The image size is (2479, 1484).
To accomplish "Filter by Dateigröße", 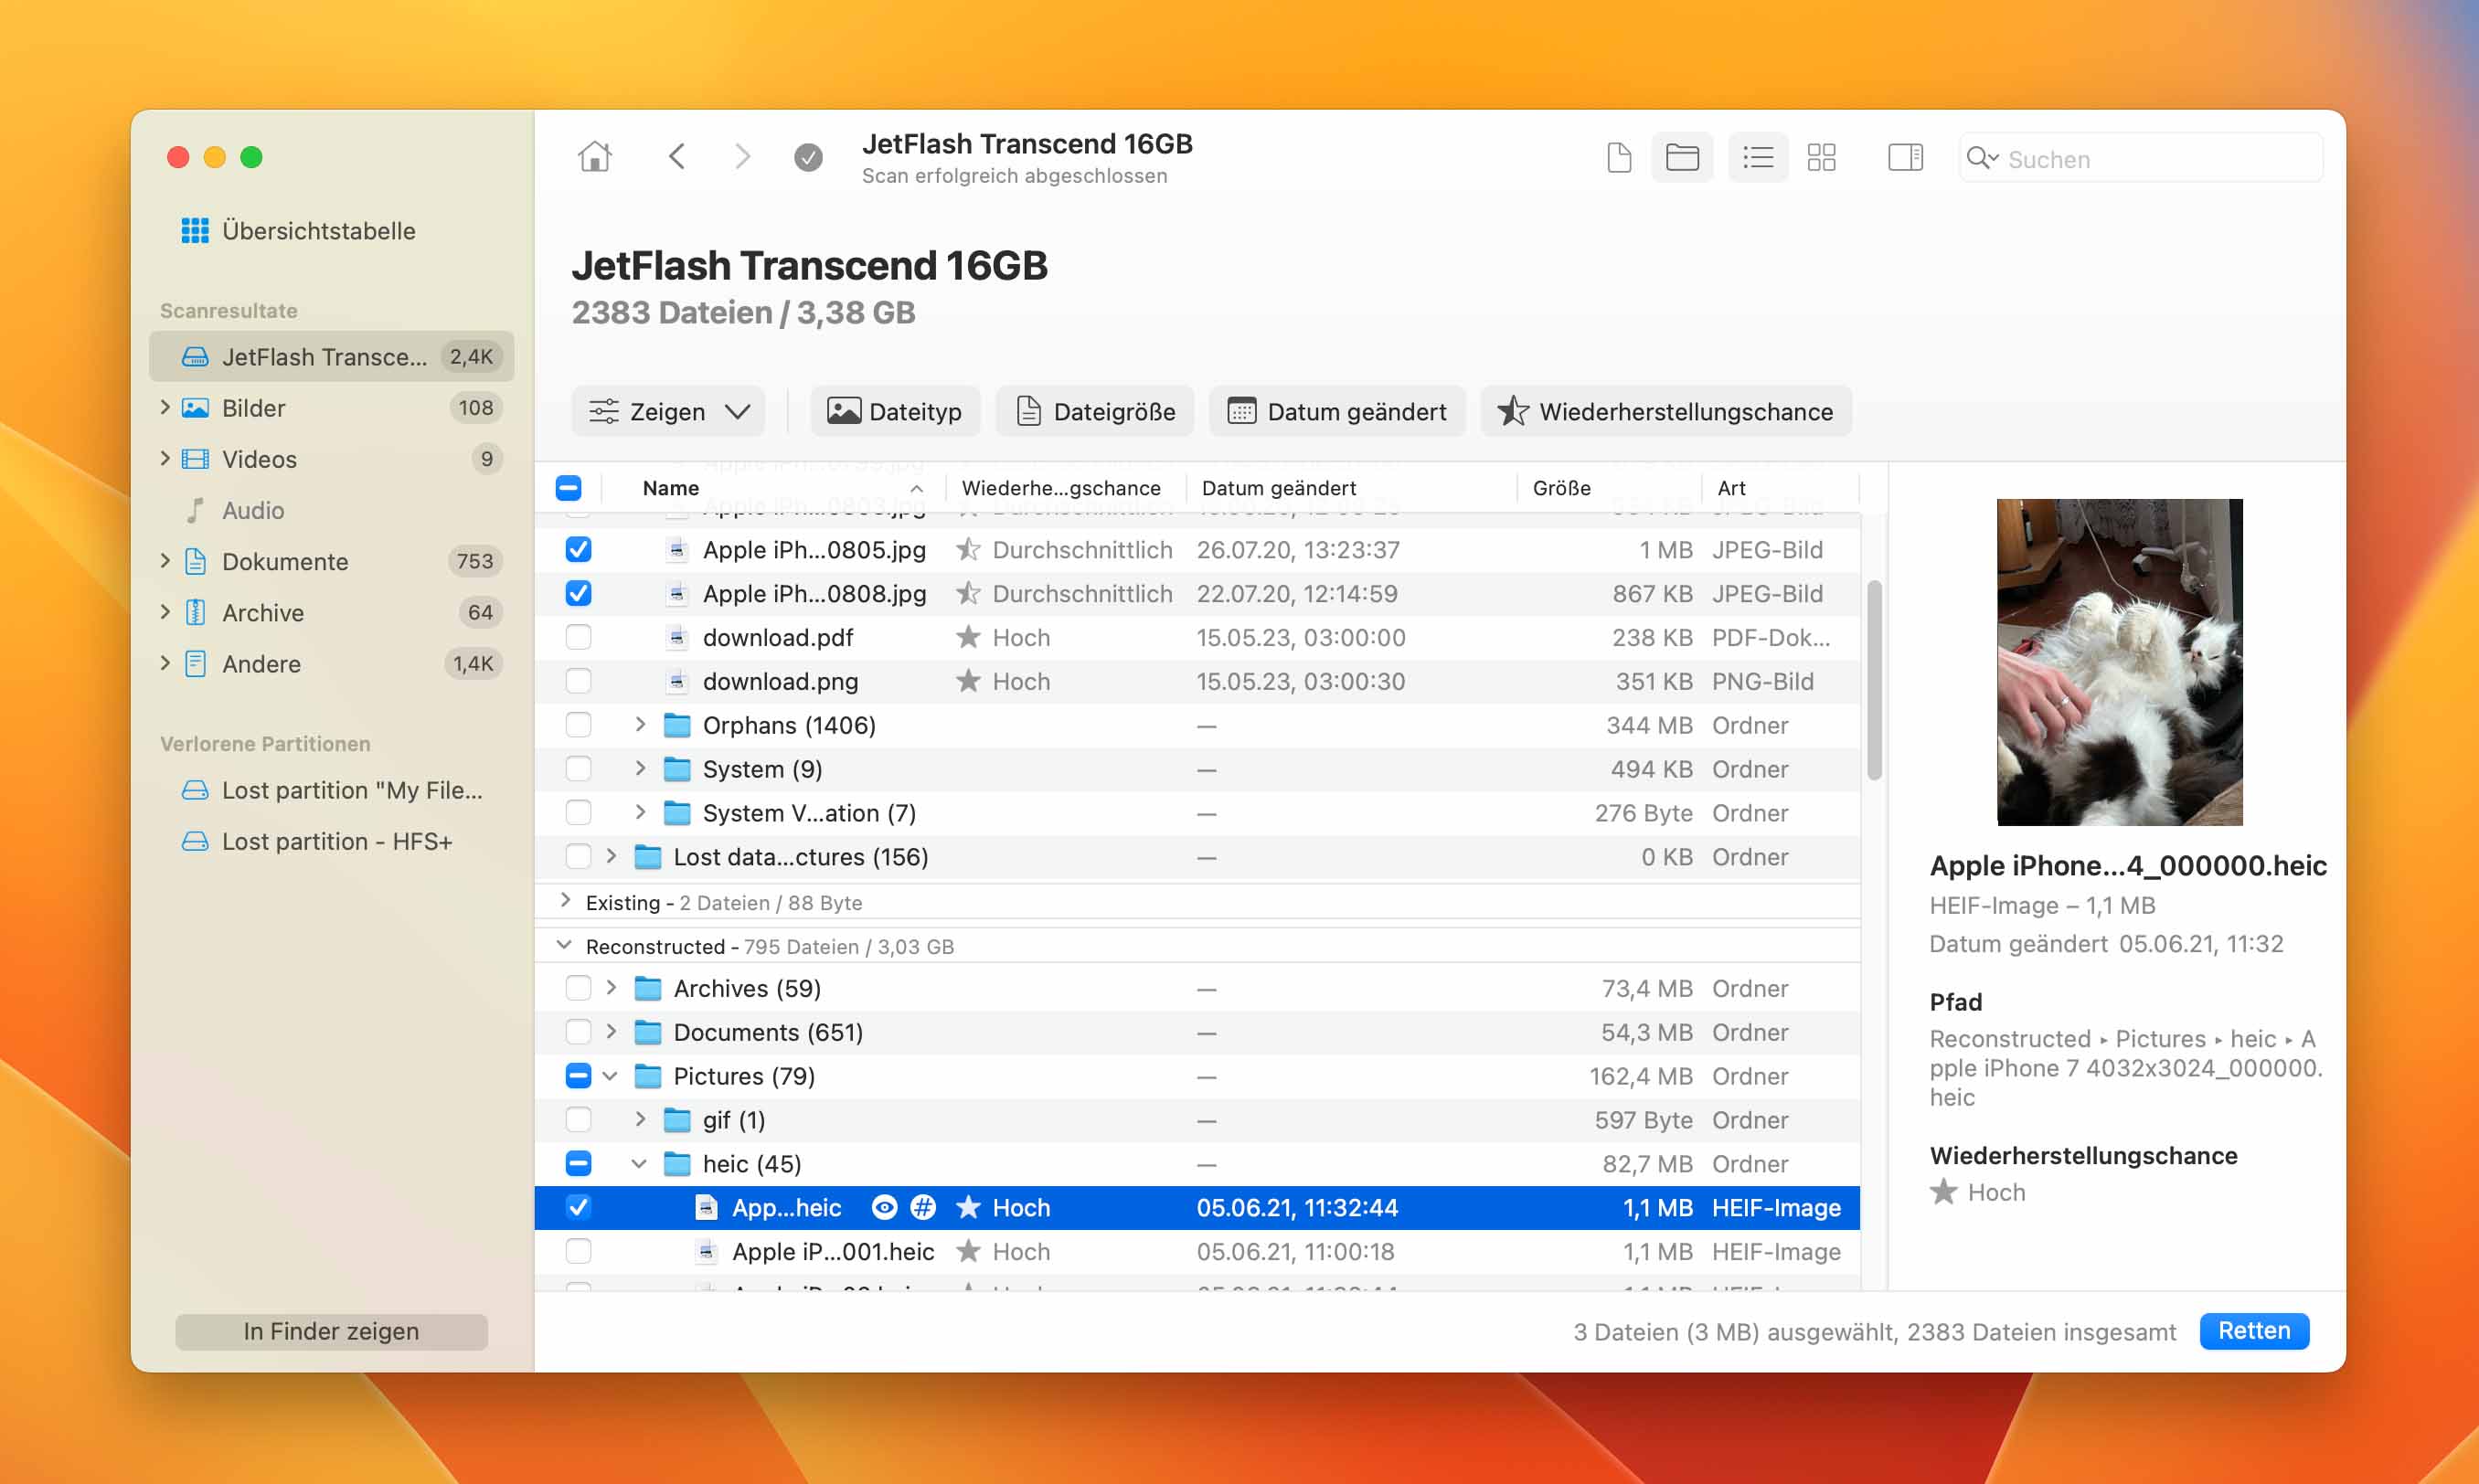I will tap(1095, 411).
